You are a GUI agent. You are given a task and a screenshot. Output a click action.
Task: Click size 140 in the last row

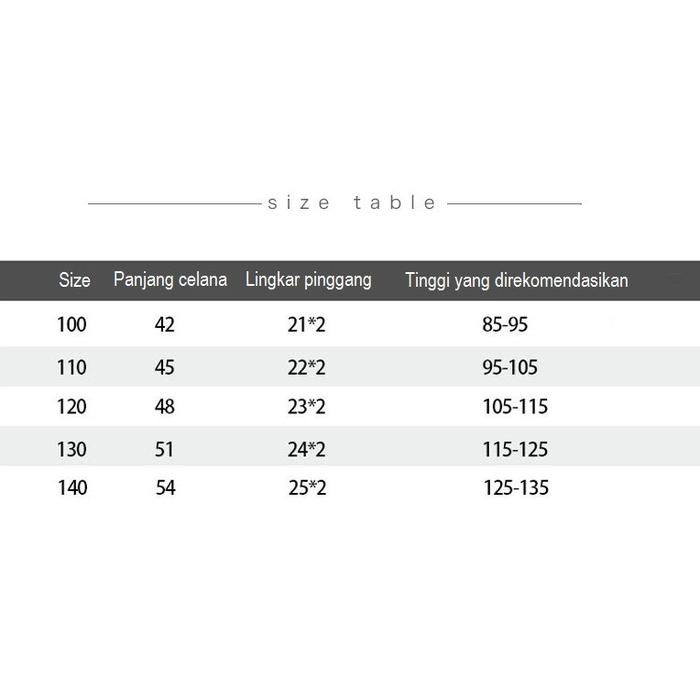72,488
